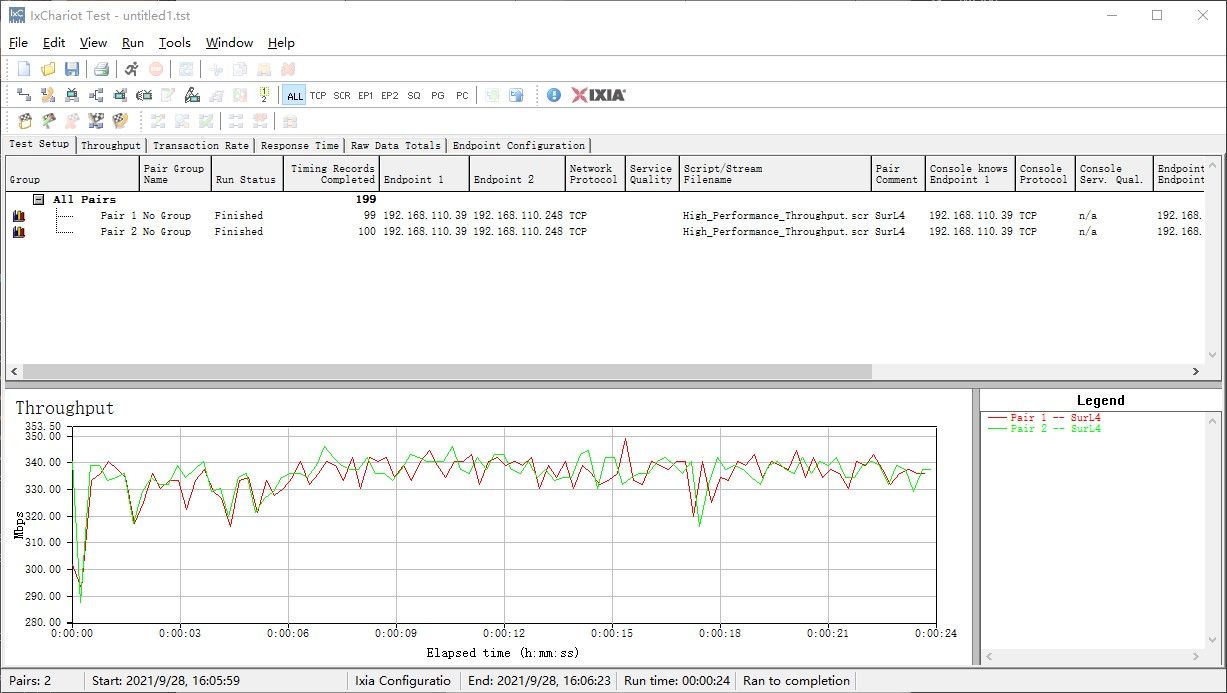1227x693 pixels.
Task: Click the fourth icon in third toolbar
Action: [96, 121]
